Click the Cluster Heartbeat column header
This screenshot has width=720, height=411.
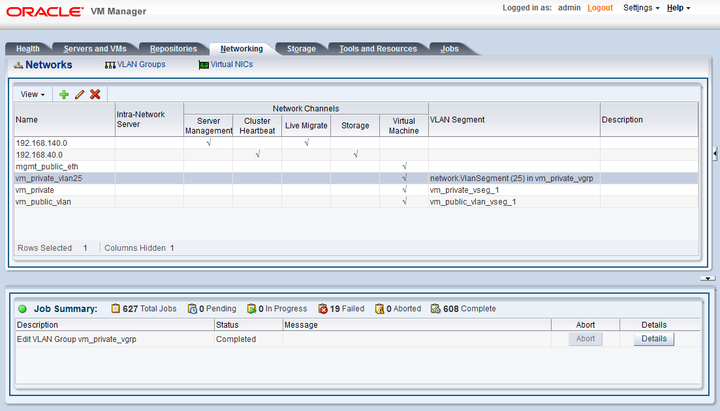pyautogui.click(x=257, y=125)
